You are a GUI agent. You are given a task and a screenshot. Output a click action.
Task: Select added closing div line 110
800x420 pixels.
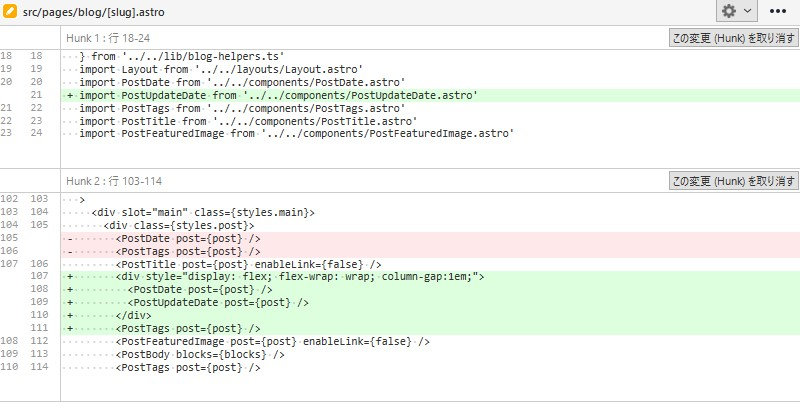[x=430, y=315]
